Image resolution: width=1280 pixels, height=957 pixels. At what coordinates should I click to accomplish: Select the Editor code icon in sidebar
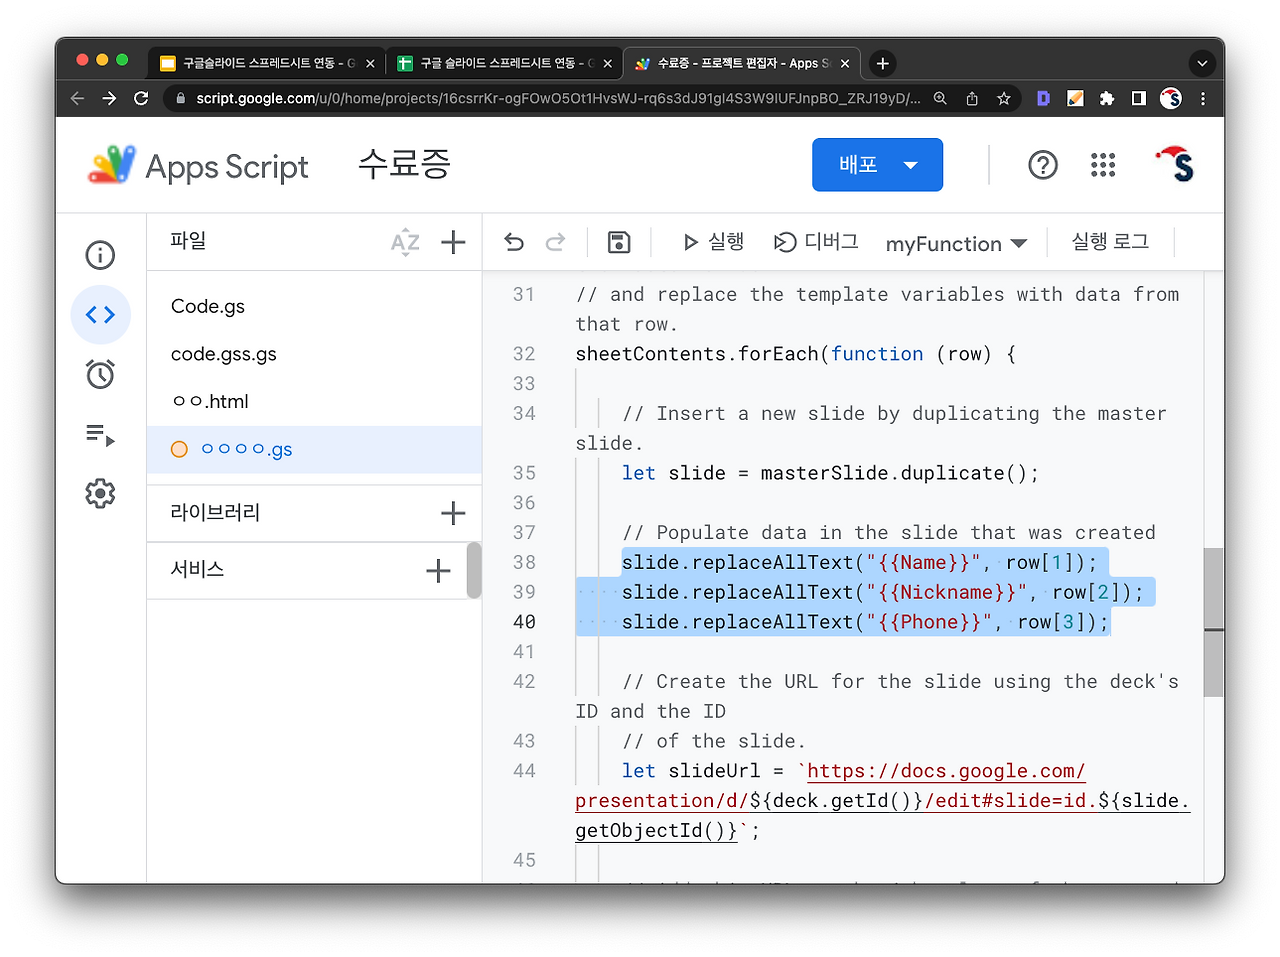point(100,315)
